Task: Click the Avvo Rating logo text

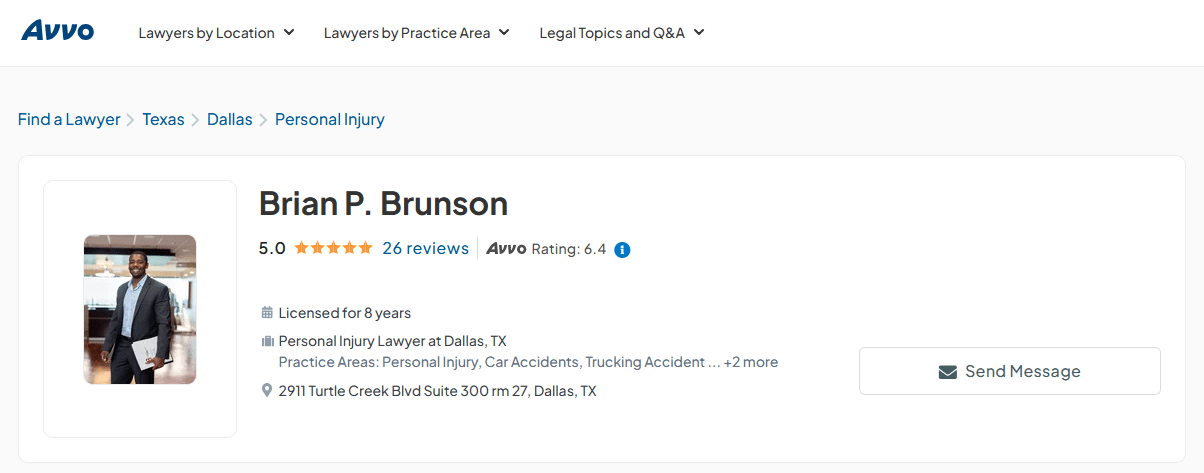Action: 506,249
